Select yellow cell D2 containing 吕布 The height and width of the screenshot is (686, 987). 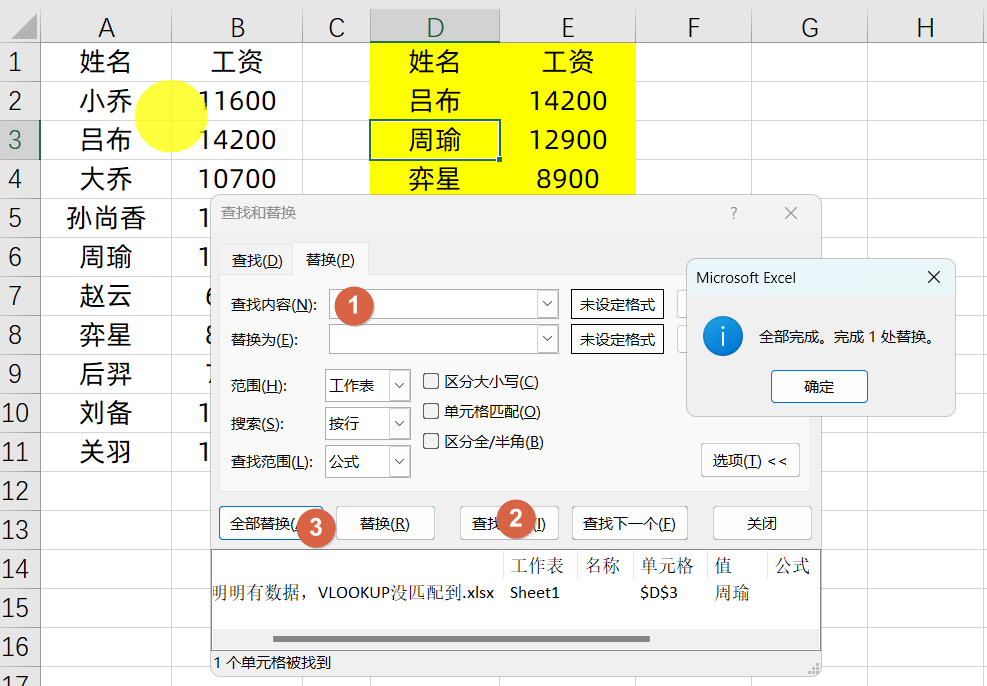tap(435, 101)
